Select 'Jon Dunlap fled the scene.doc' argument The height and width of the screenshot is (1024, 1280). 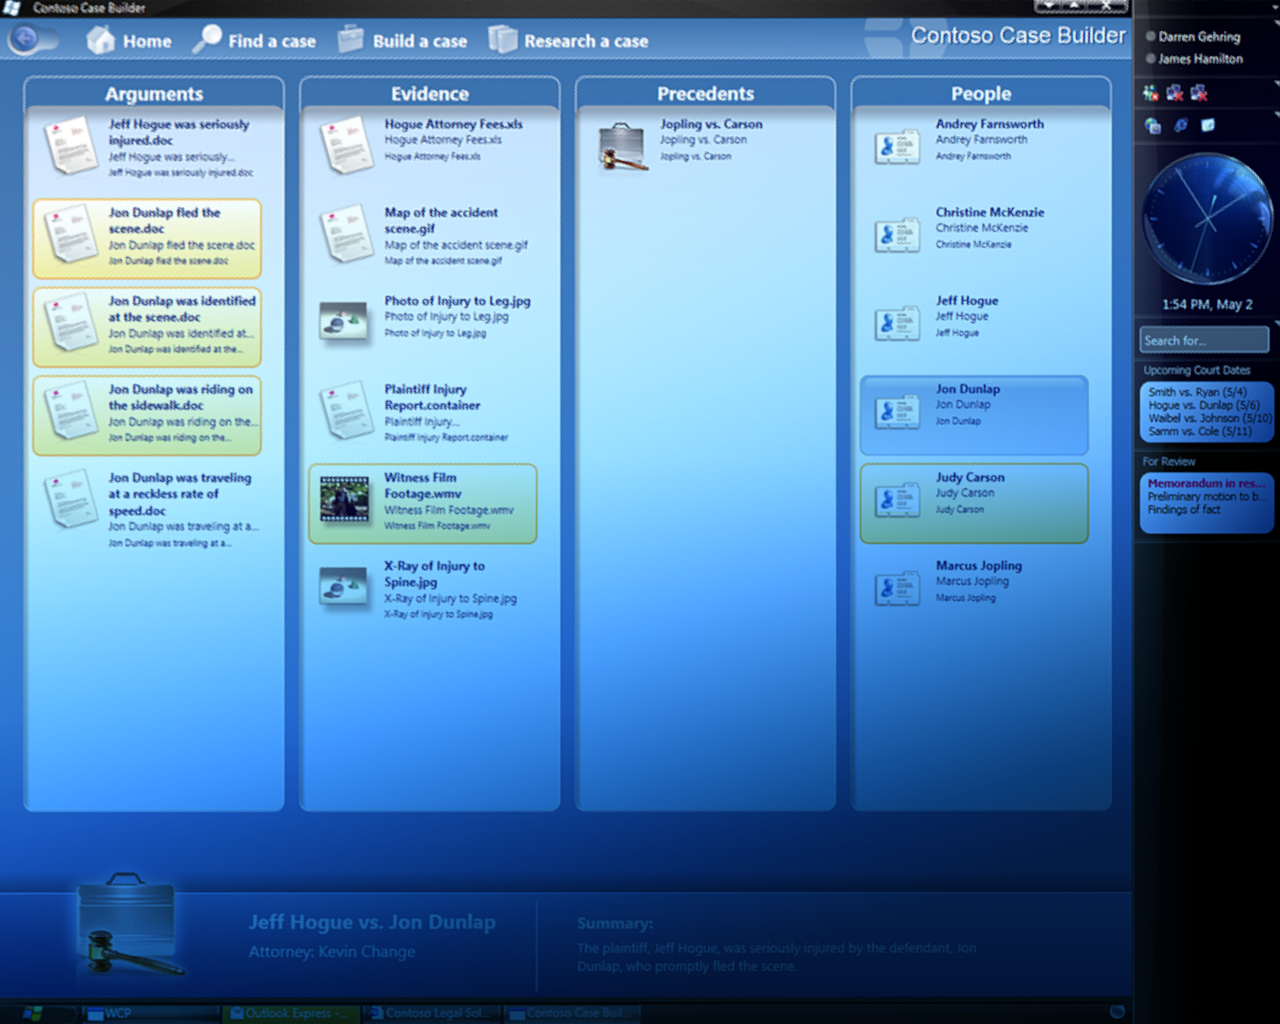pyautogui.click(x=148, y=238)
